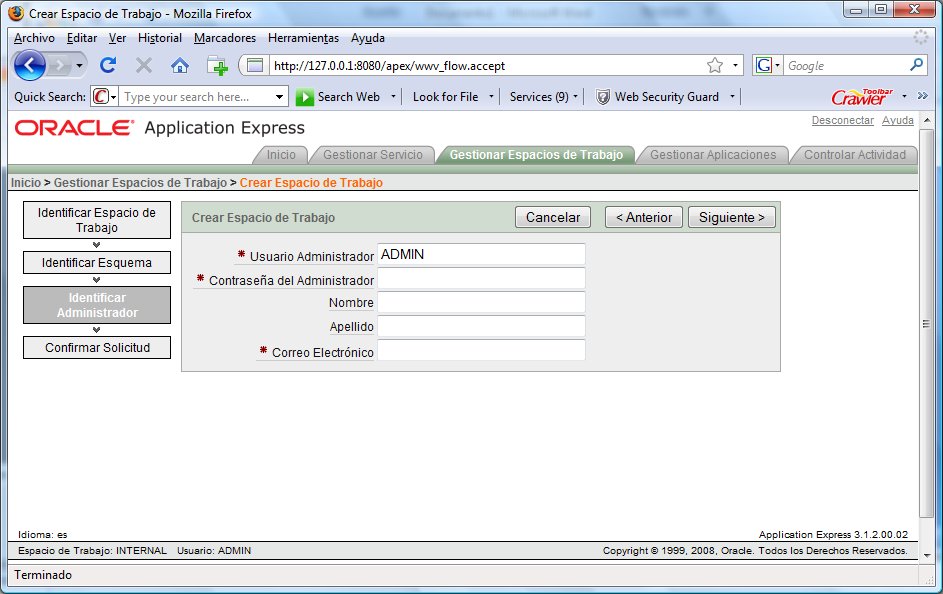Reload the page with the refresh icon

(108, 65)
